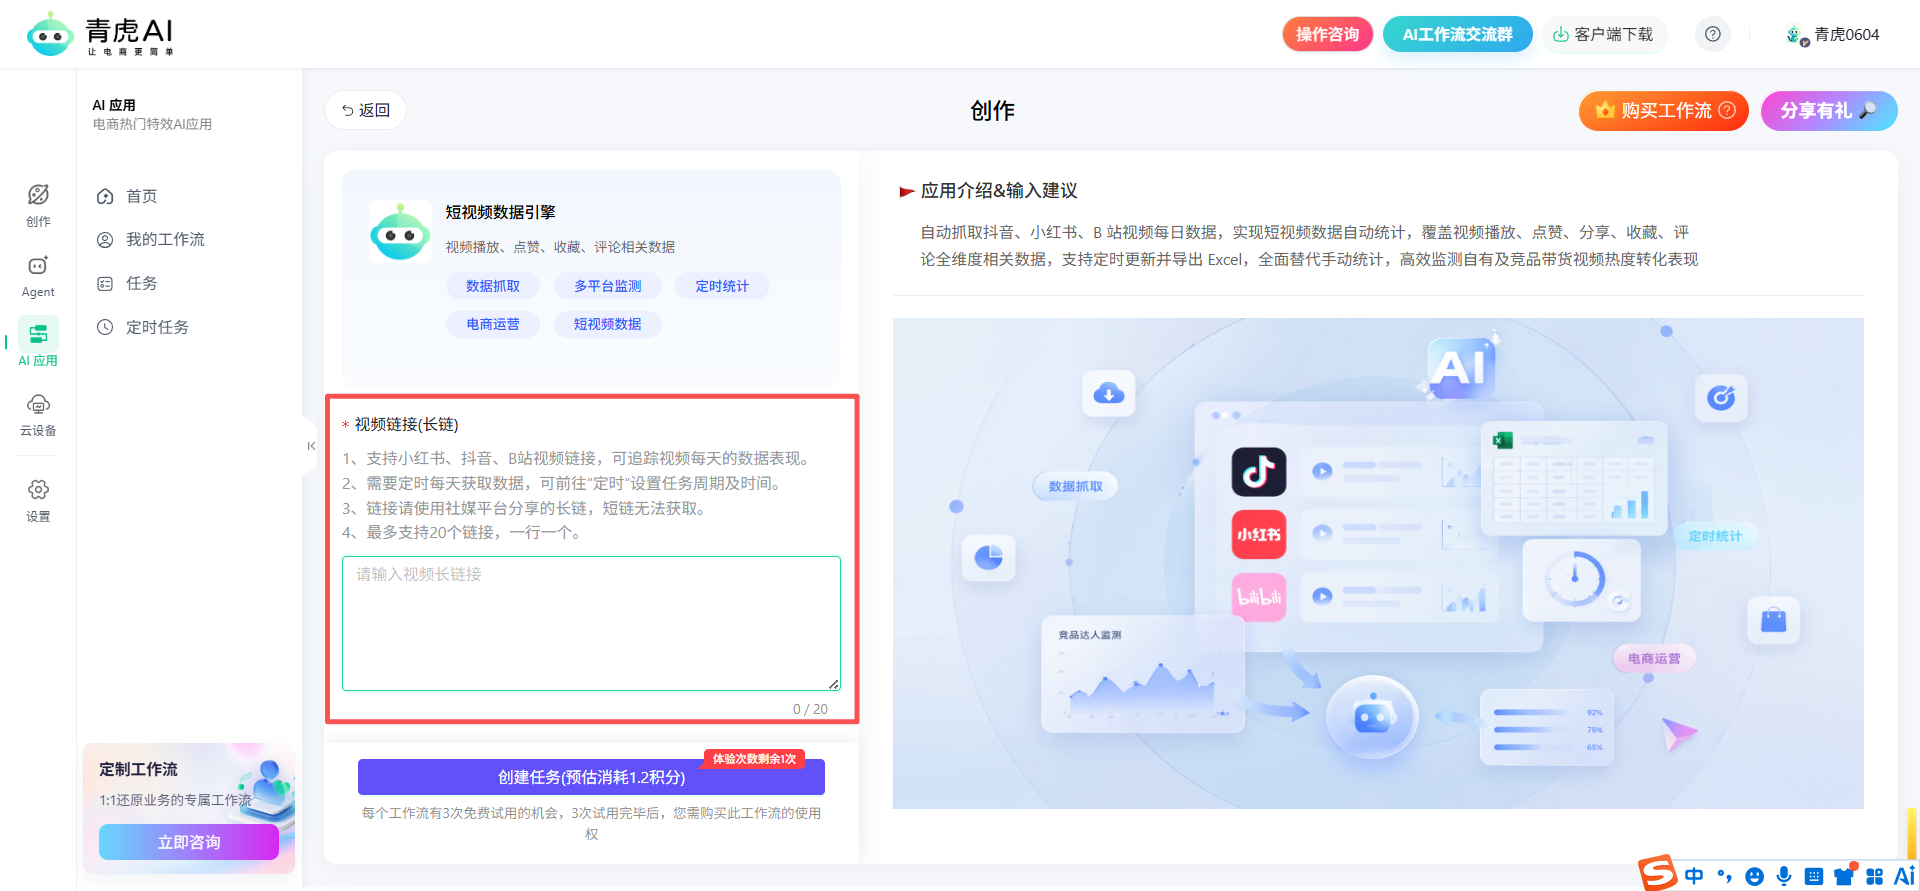Screen dimensions: 1920x891
Task: Click the help question mark icon
Action: pos(1712,34)
